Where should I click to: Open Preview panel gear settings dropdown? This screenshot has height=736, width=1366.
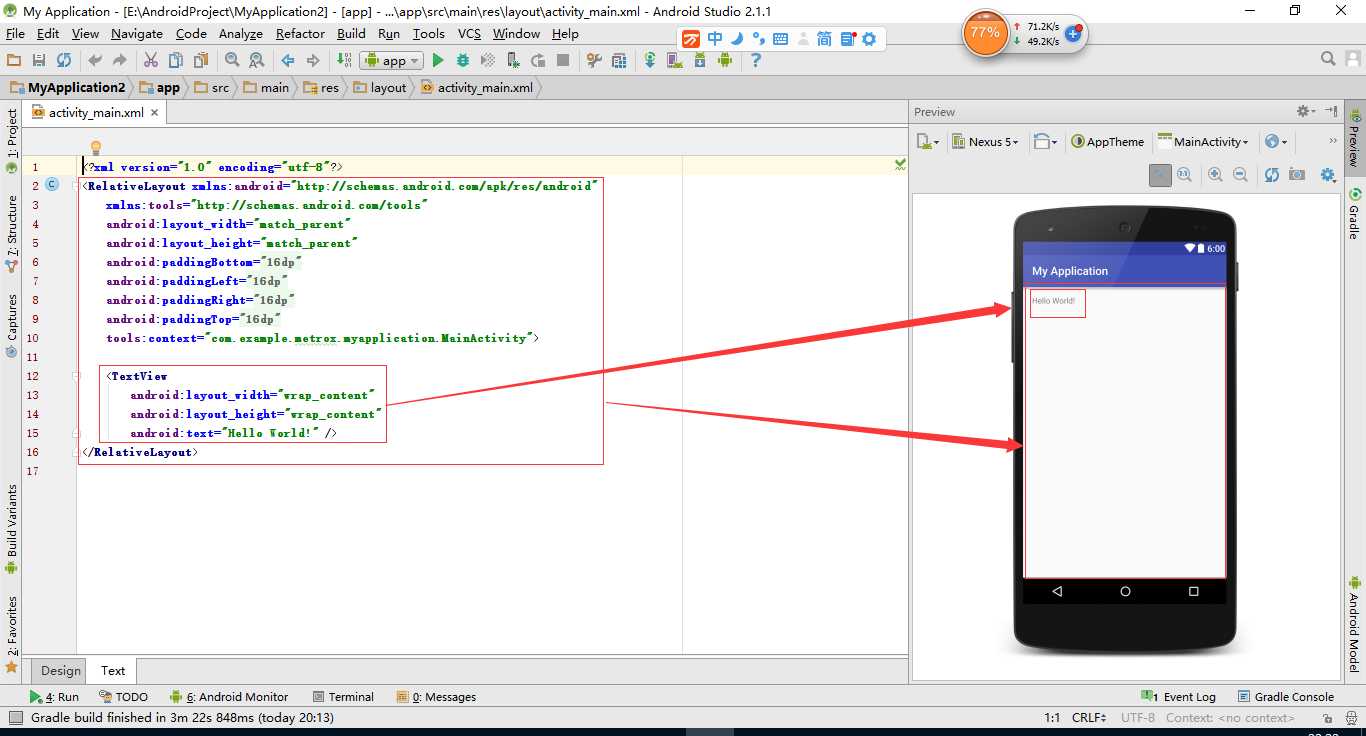pyautogui.click(x=1306, y=111)
